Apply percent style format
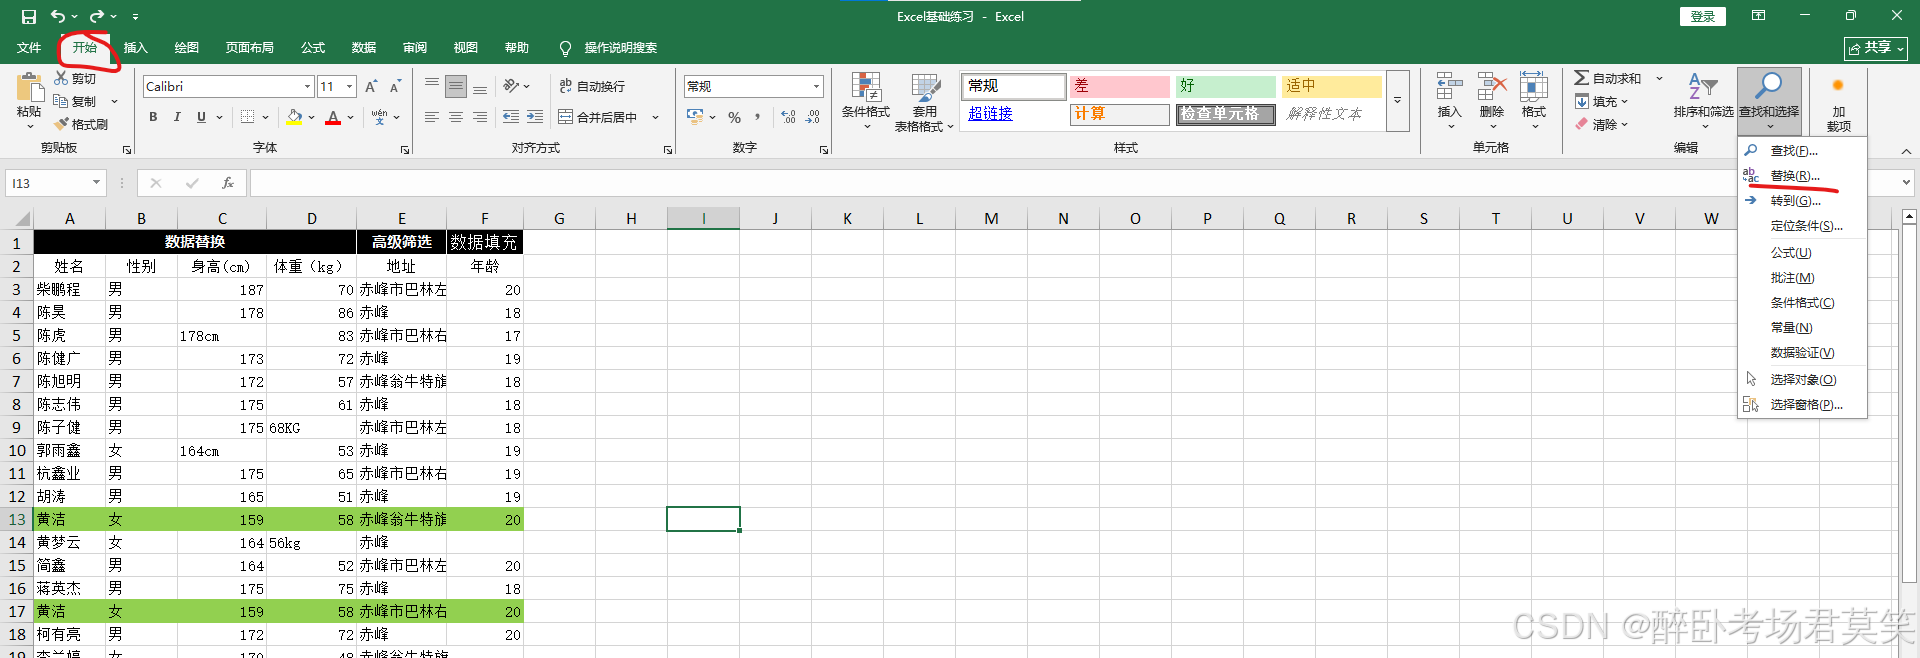 [735, 117]
